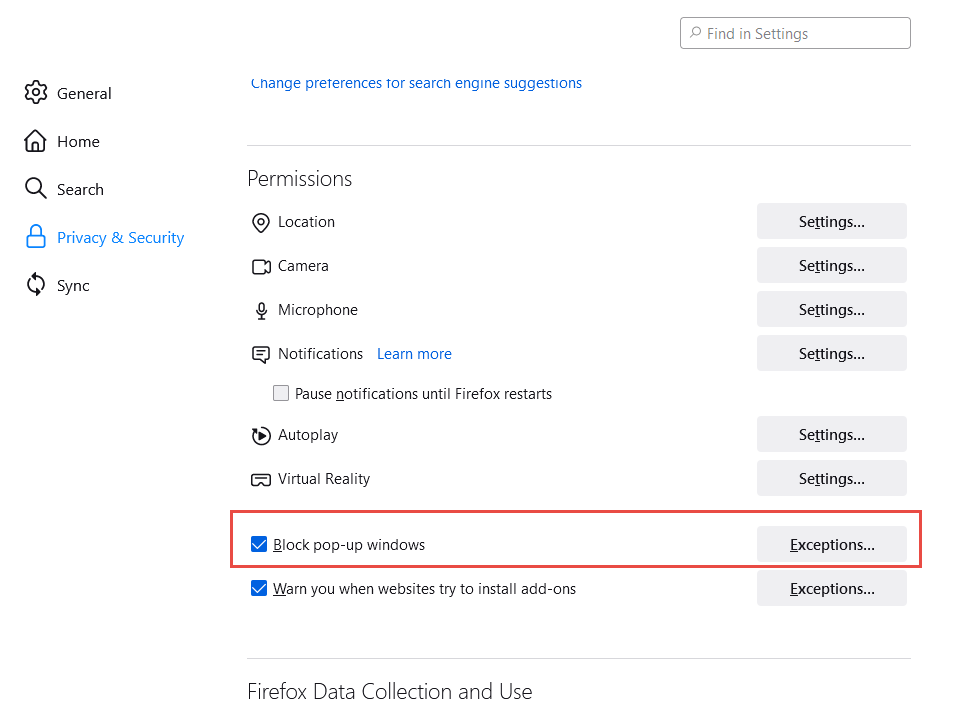Click the Microphone icon

coord(261,310)
